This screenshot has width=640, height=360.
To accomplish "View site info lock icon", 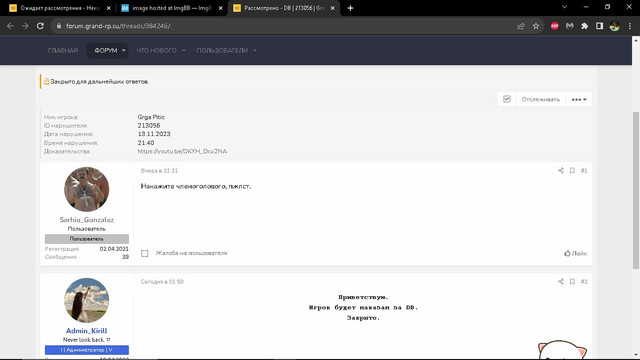I will point(59,26).
